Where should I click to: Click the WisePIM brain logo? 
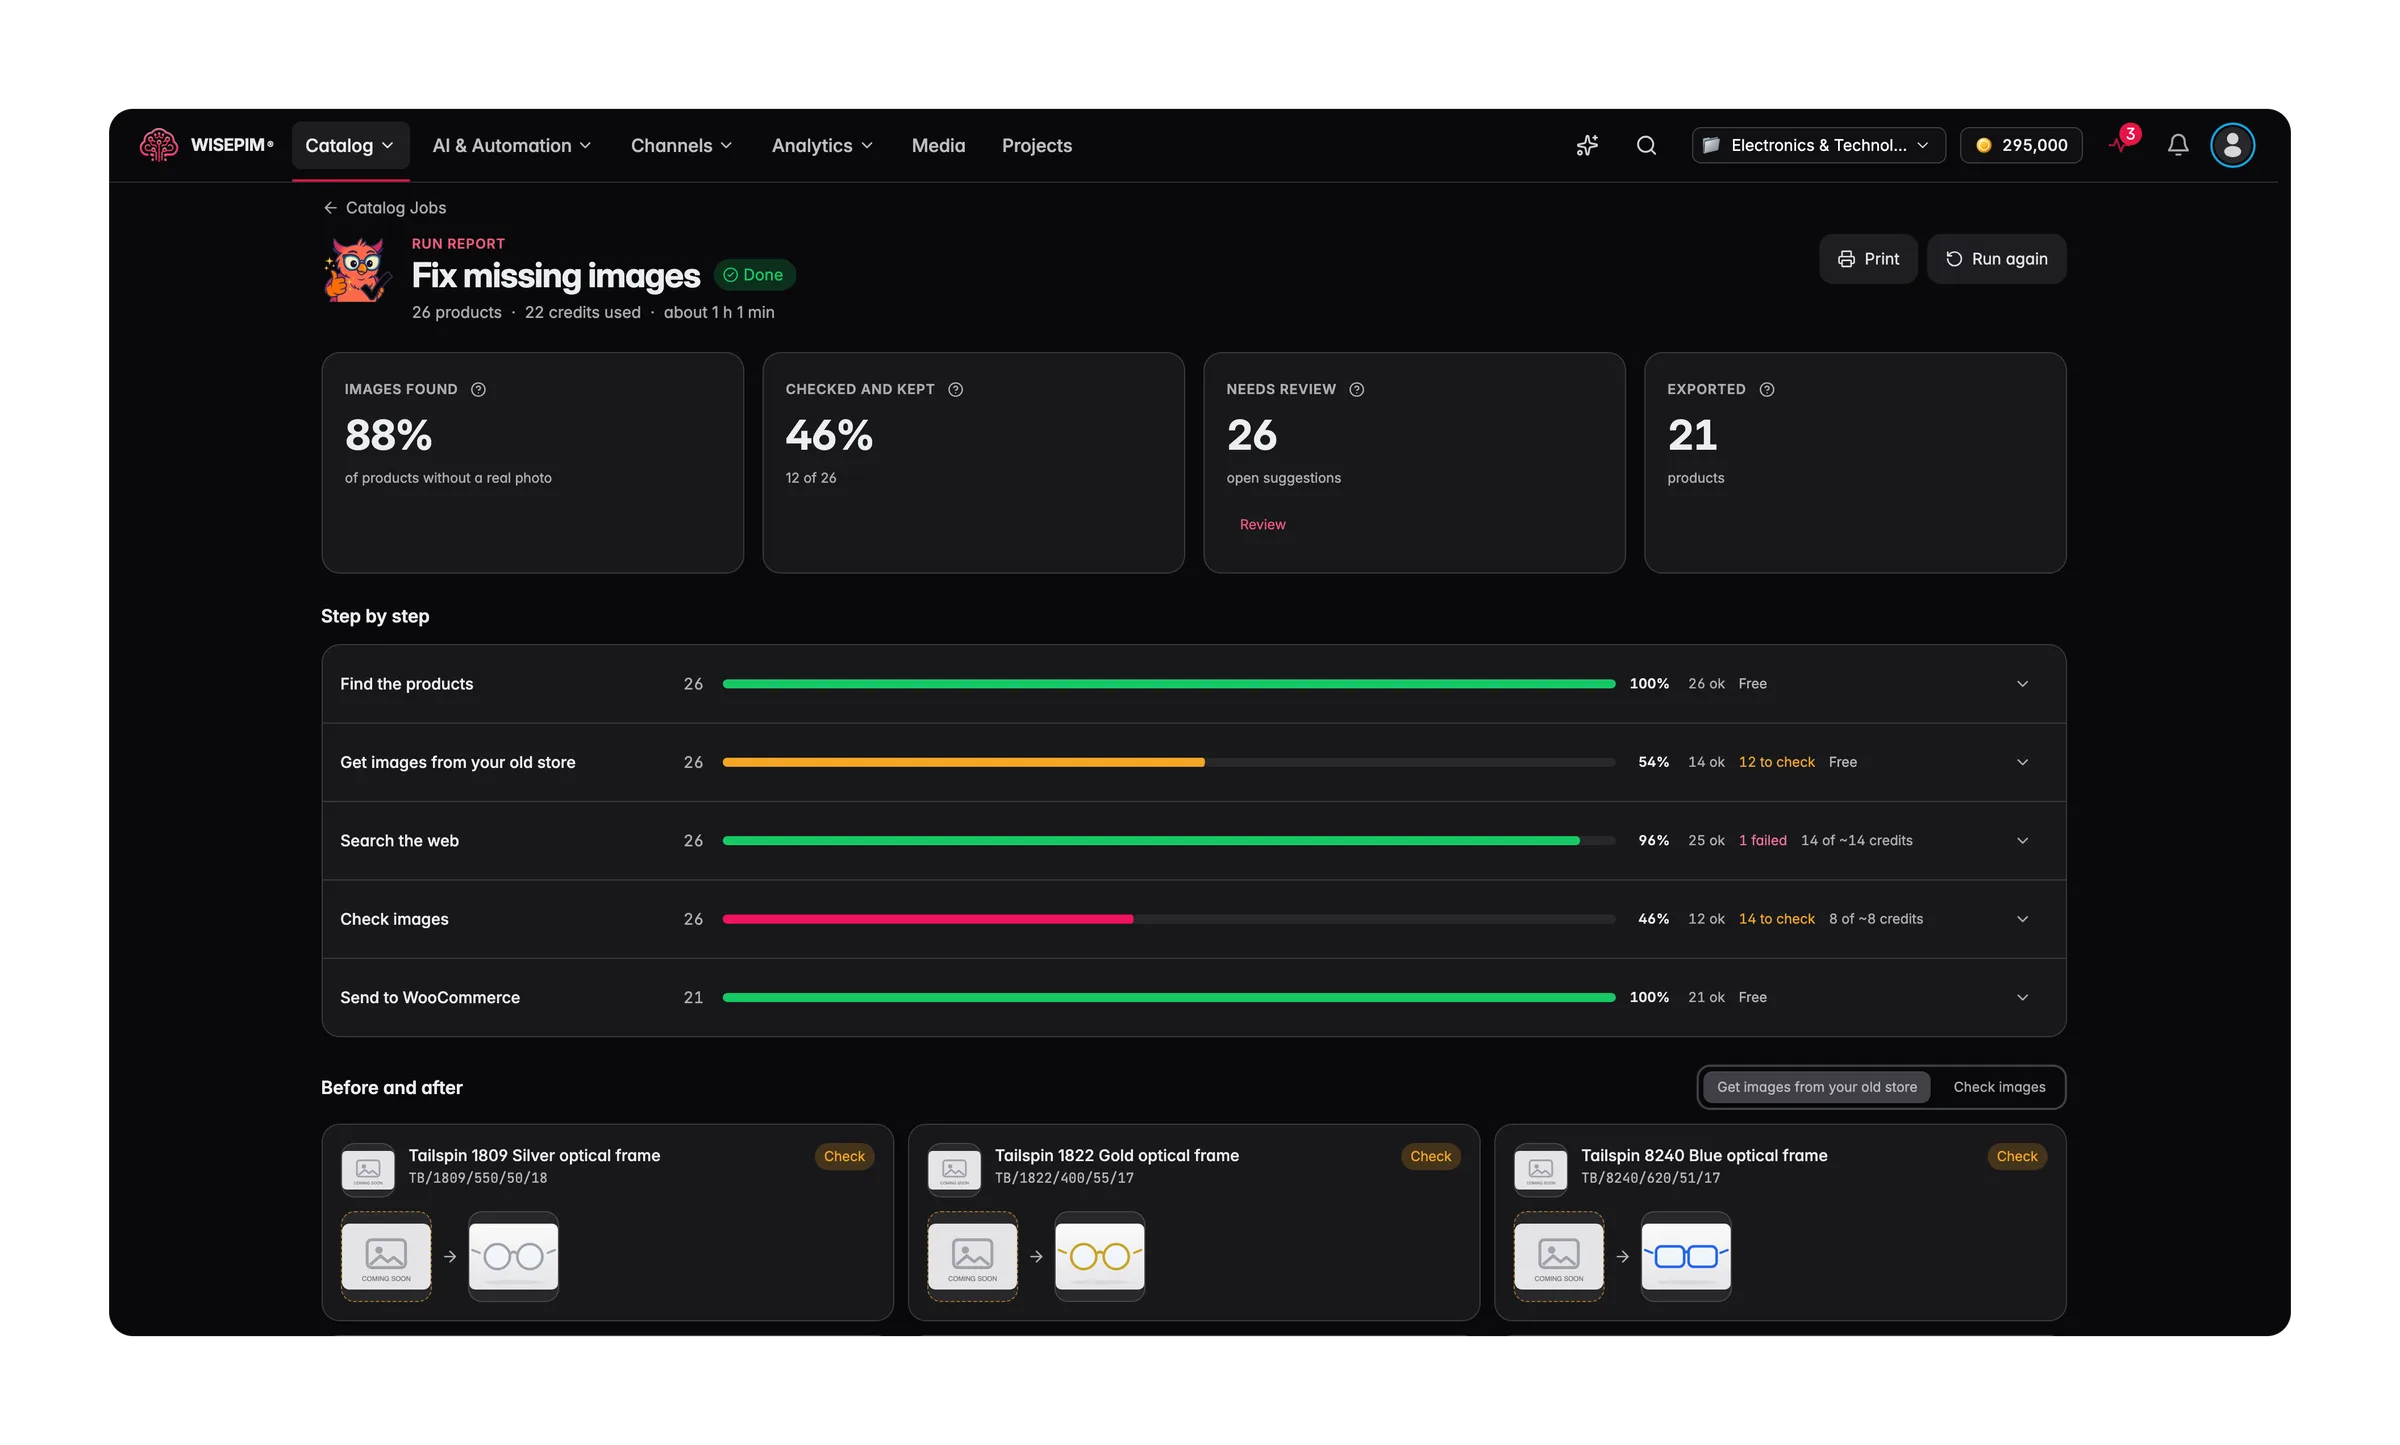pyautogui.click(x=158, y=145)
